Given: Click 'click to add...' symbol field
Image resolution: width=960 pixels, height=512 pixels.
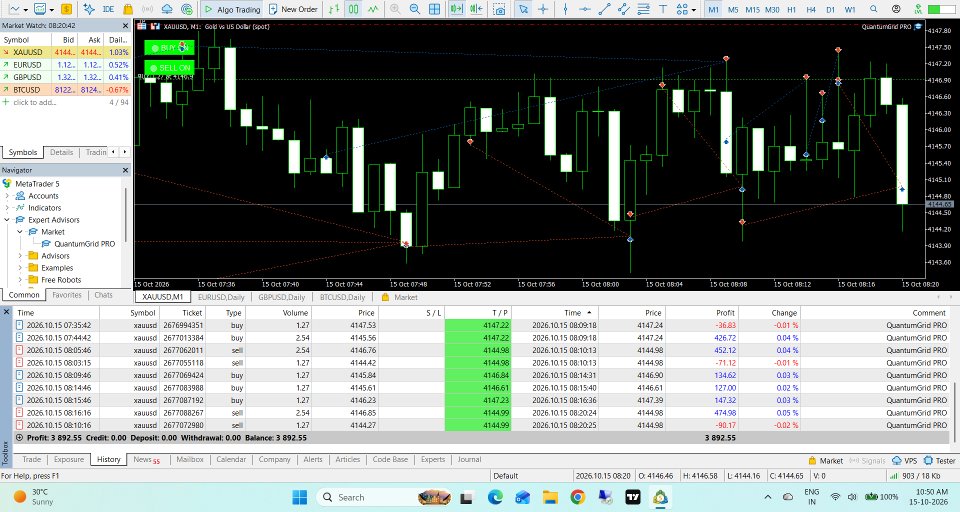Looking at the screenshot, I should coord(34,102).
